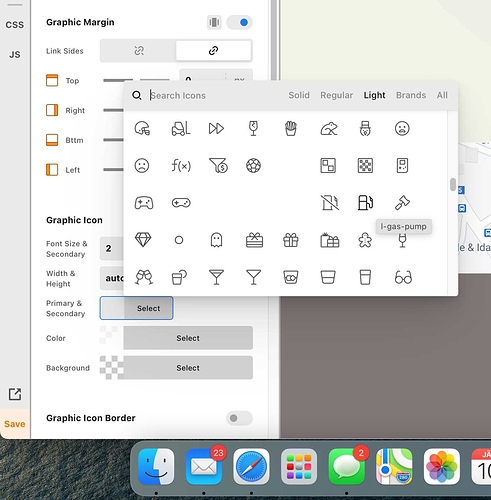Select the linked sides option
Viewport: 491px width, 500px height.
tap(213, 51)
